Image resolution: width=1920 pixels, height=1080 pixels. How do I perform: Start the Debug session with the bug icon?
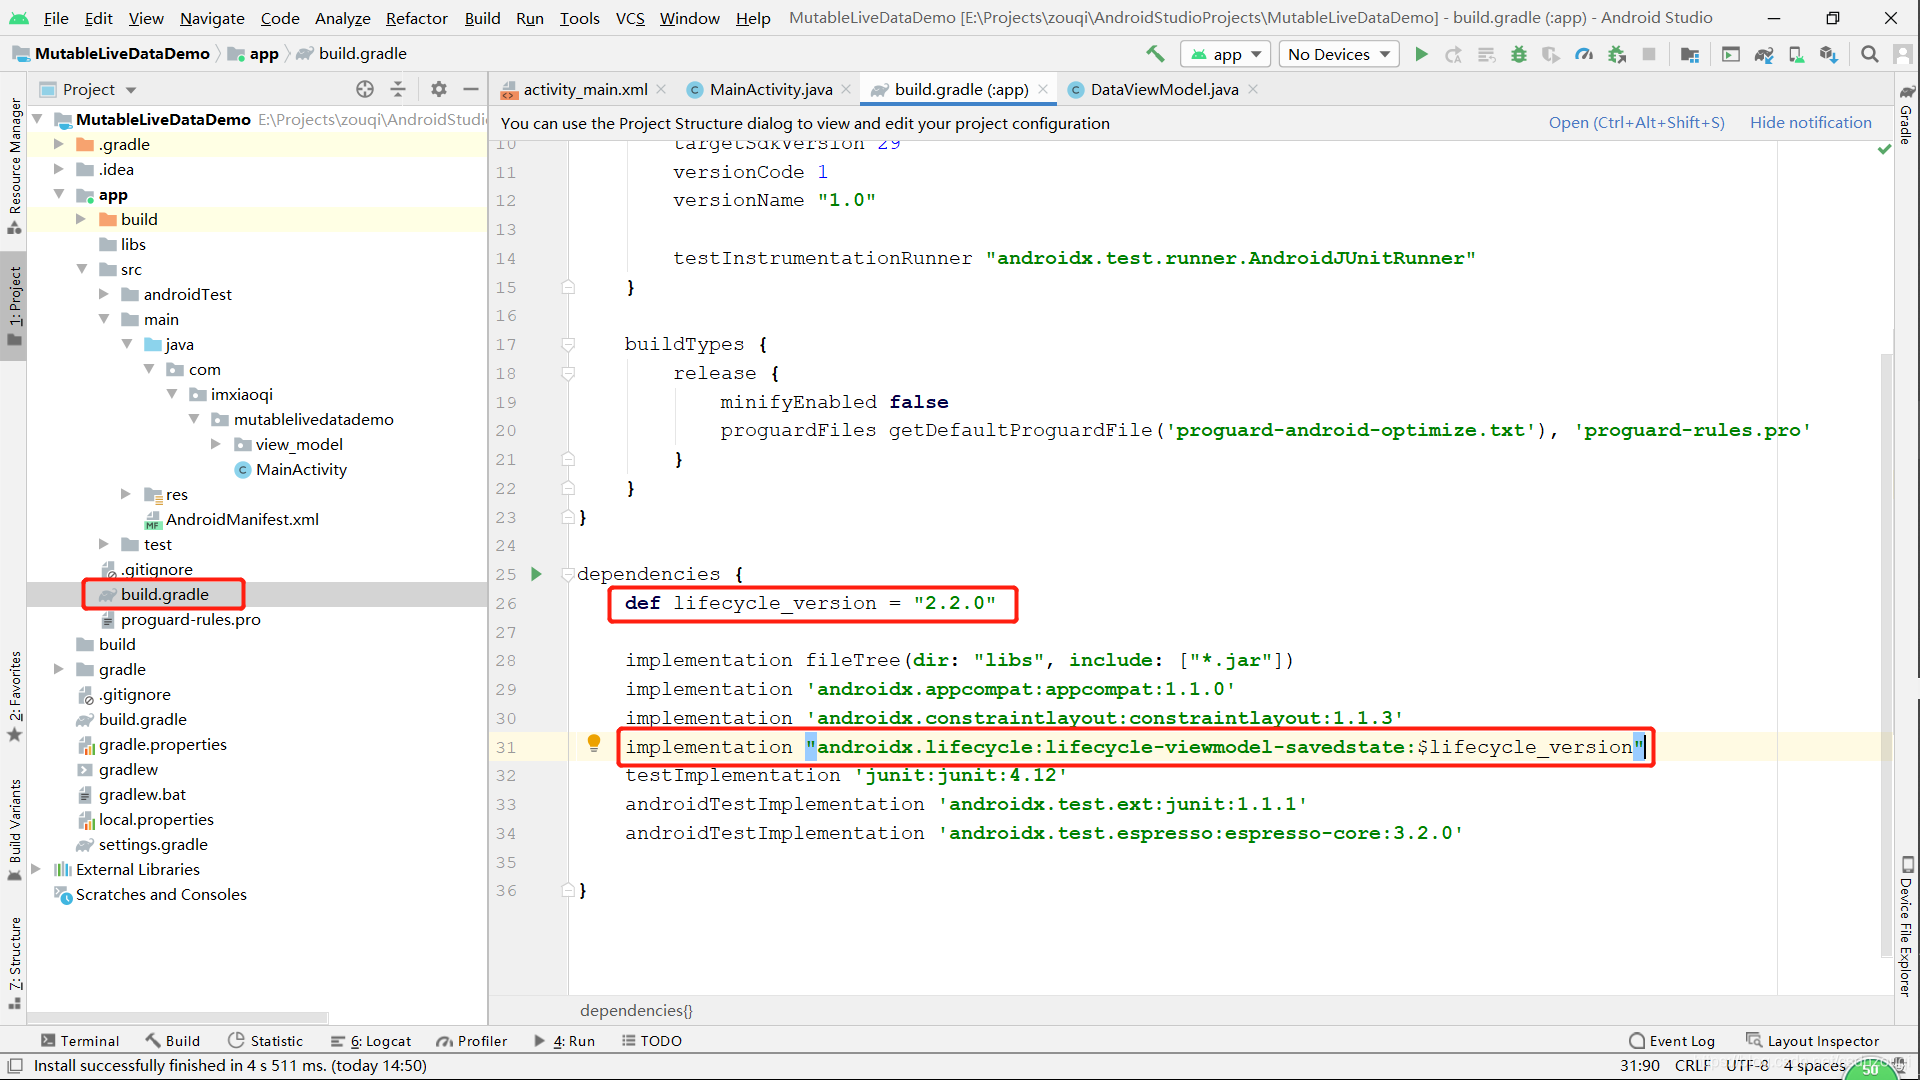pos(1519,54)
